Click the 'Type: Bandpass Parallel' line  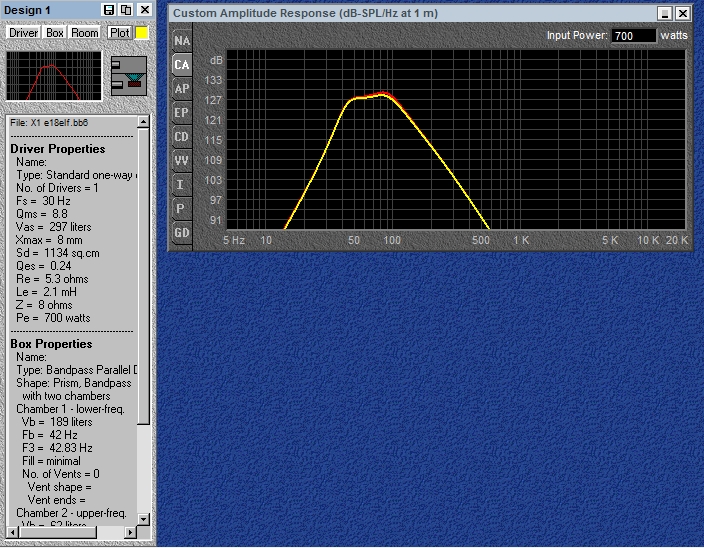[76, 370]
